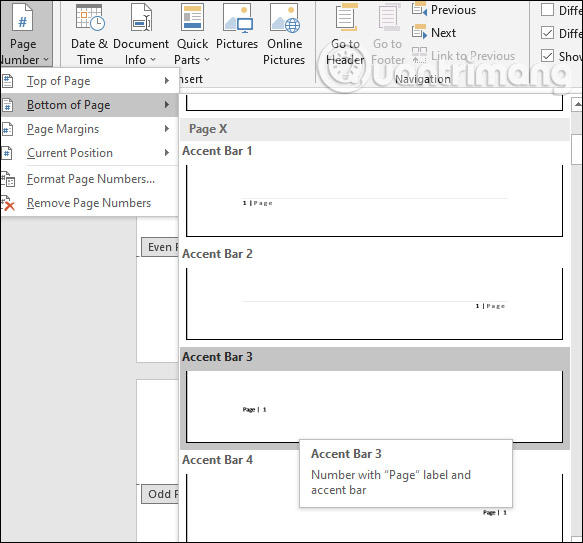Click the Online Pictures icon
This screenshot has height=543, width=583.
tap(284, 34)
